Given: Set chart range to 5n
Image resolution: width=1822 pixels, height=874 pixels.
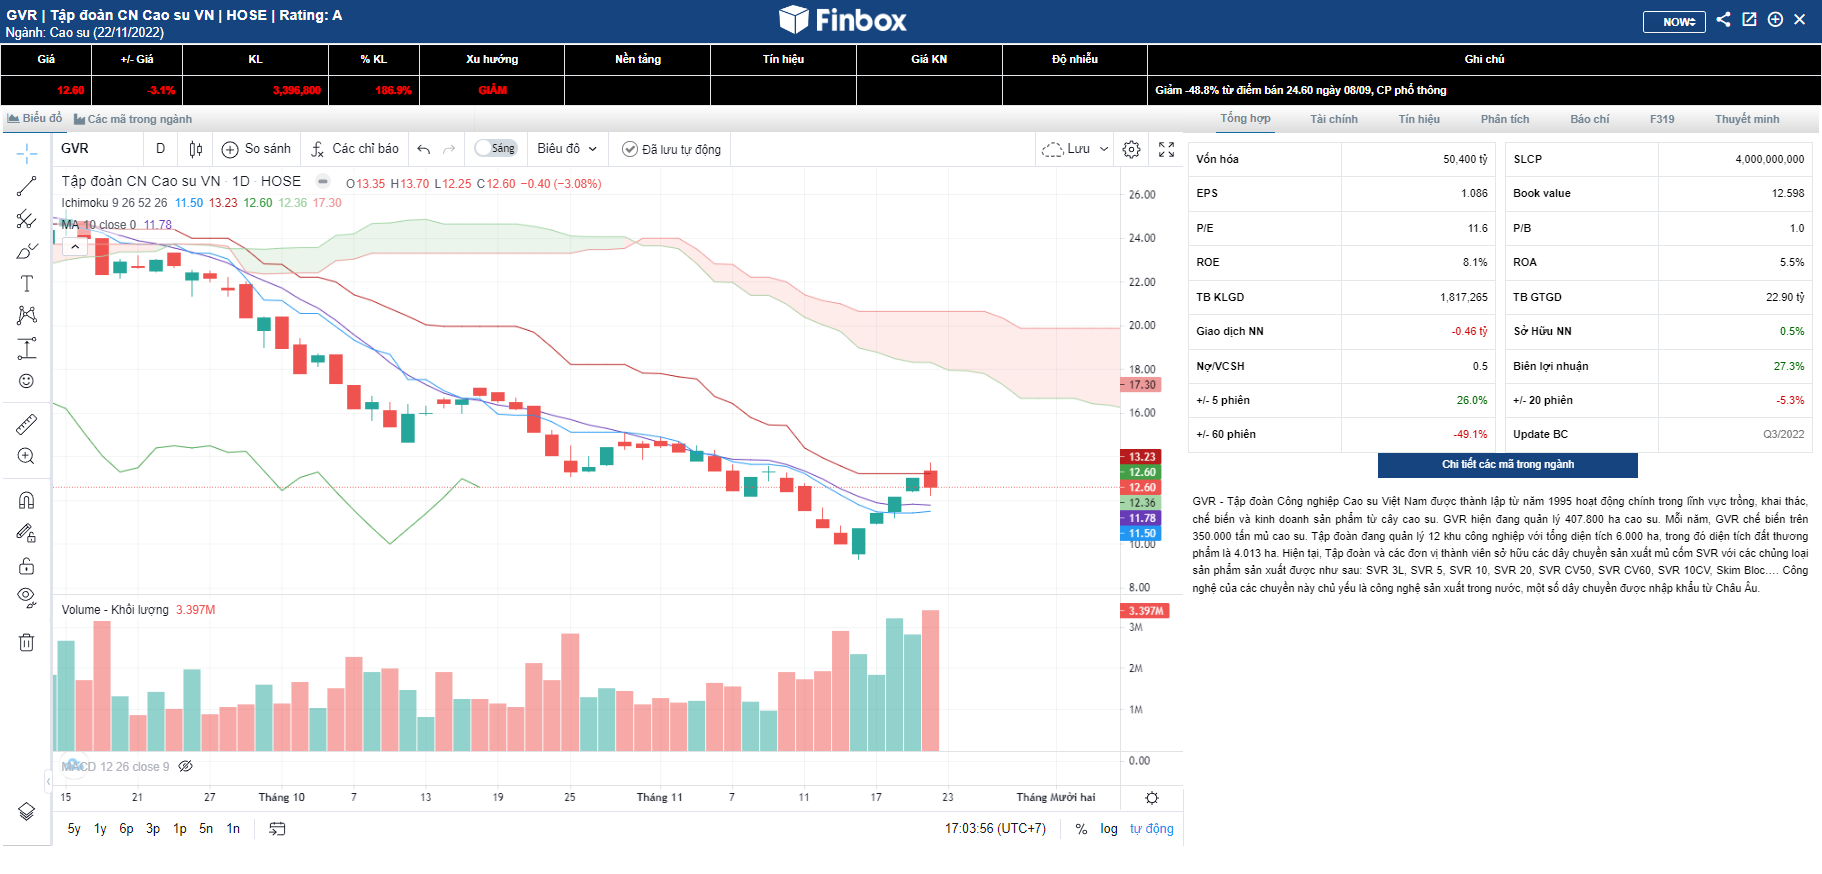Looking at the screenshot, I should tap(206, 829).
